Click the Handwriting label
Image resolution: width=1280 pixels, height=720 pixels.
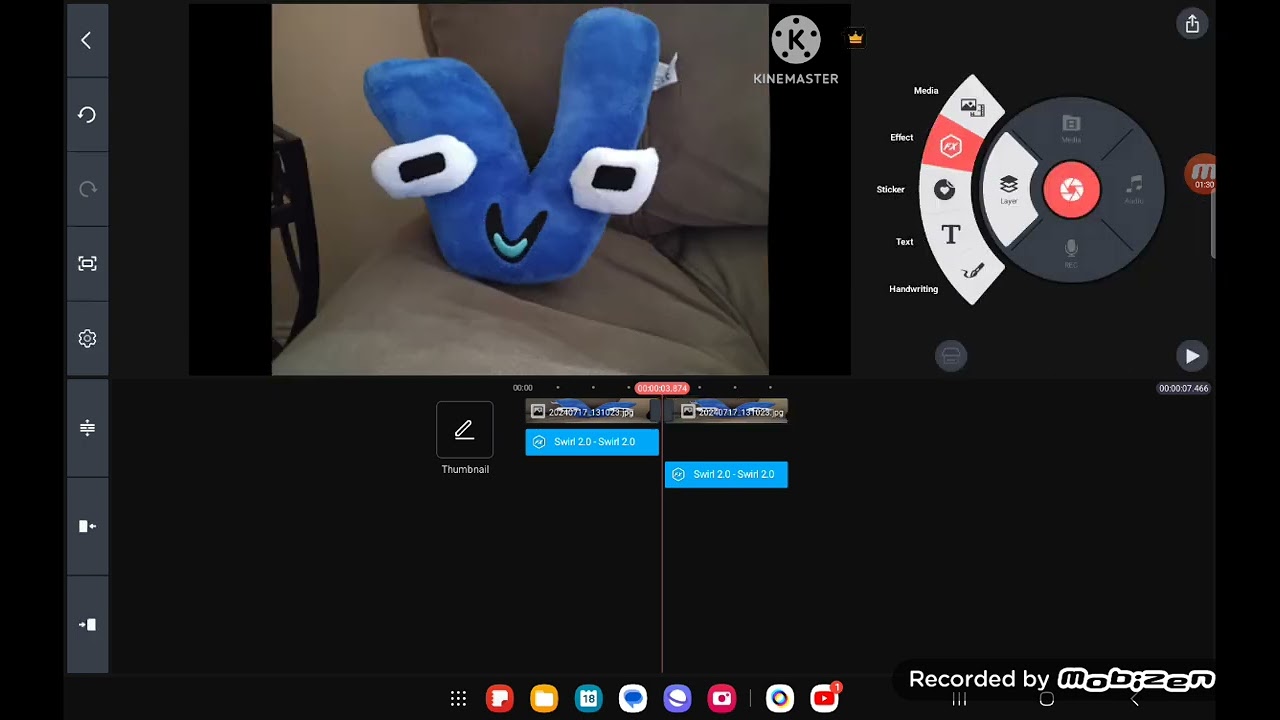coord(914,289)
